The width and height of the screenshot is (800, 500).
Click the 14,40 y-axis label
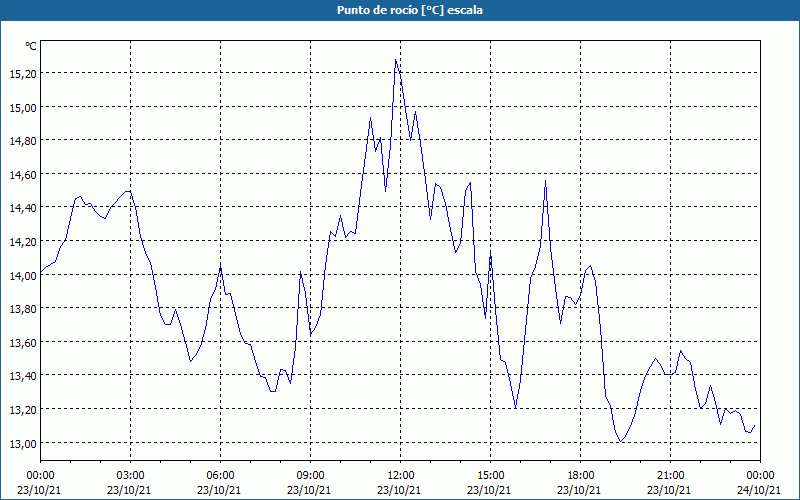pos(23,208)
